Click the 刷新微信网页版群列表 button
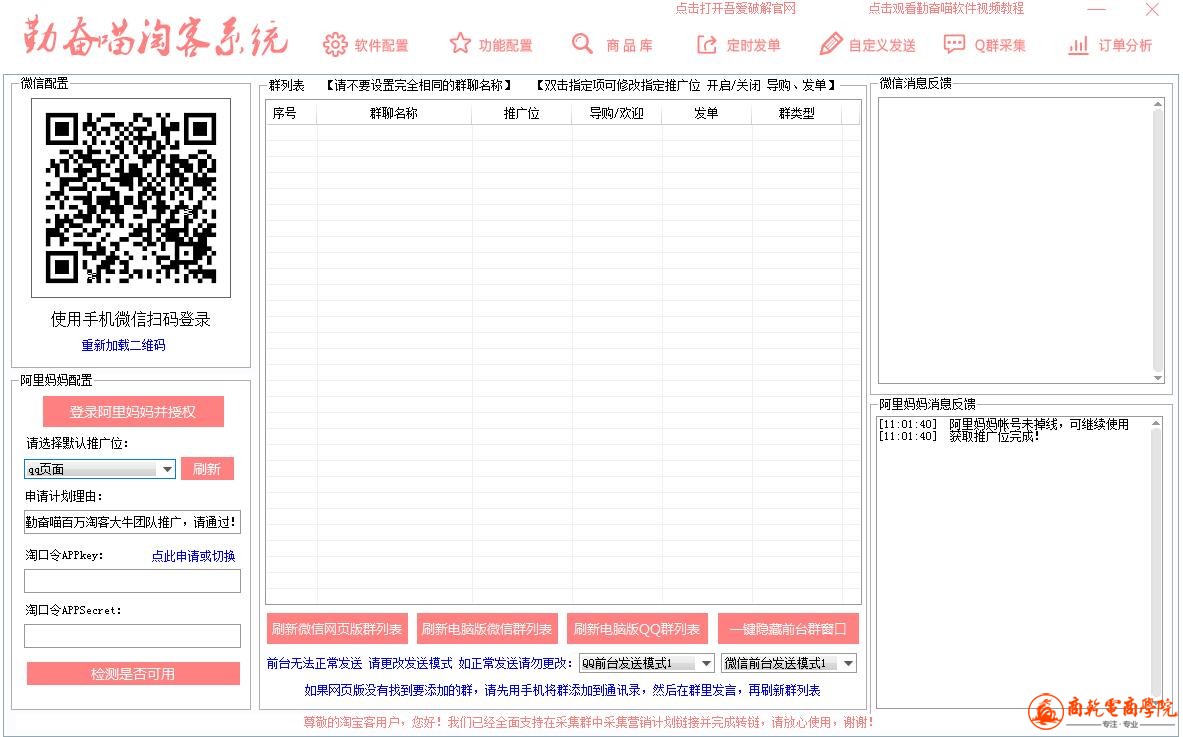This screenshot has width=1183, height=737. tap(337, 628)
